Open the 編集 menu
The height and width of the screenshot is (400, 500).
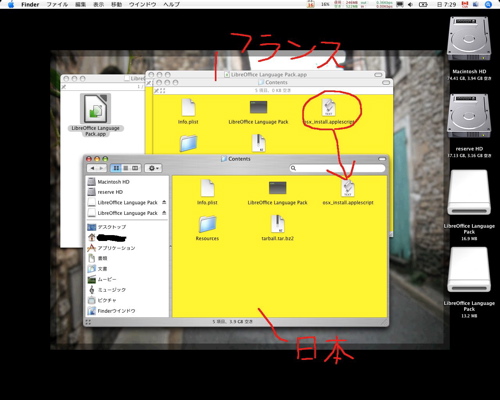pyautogui.click(x=81, y=4)
